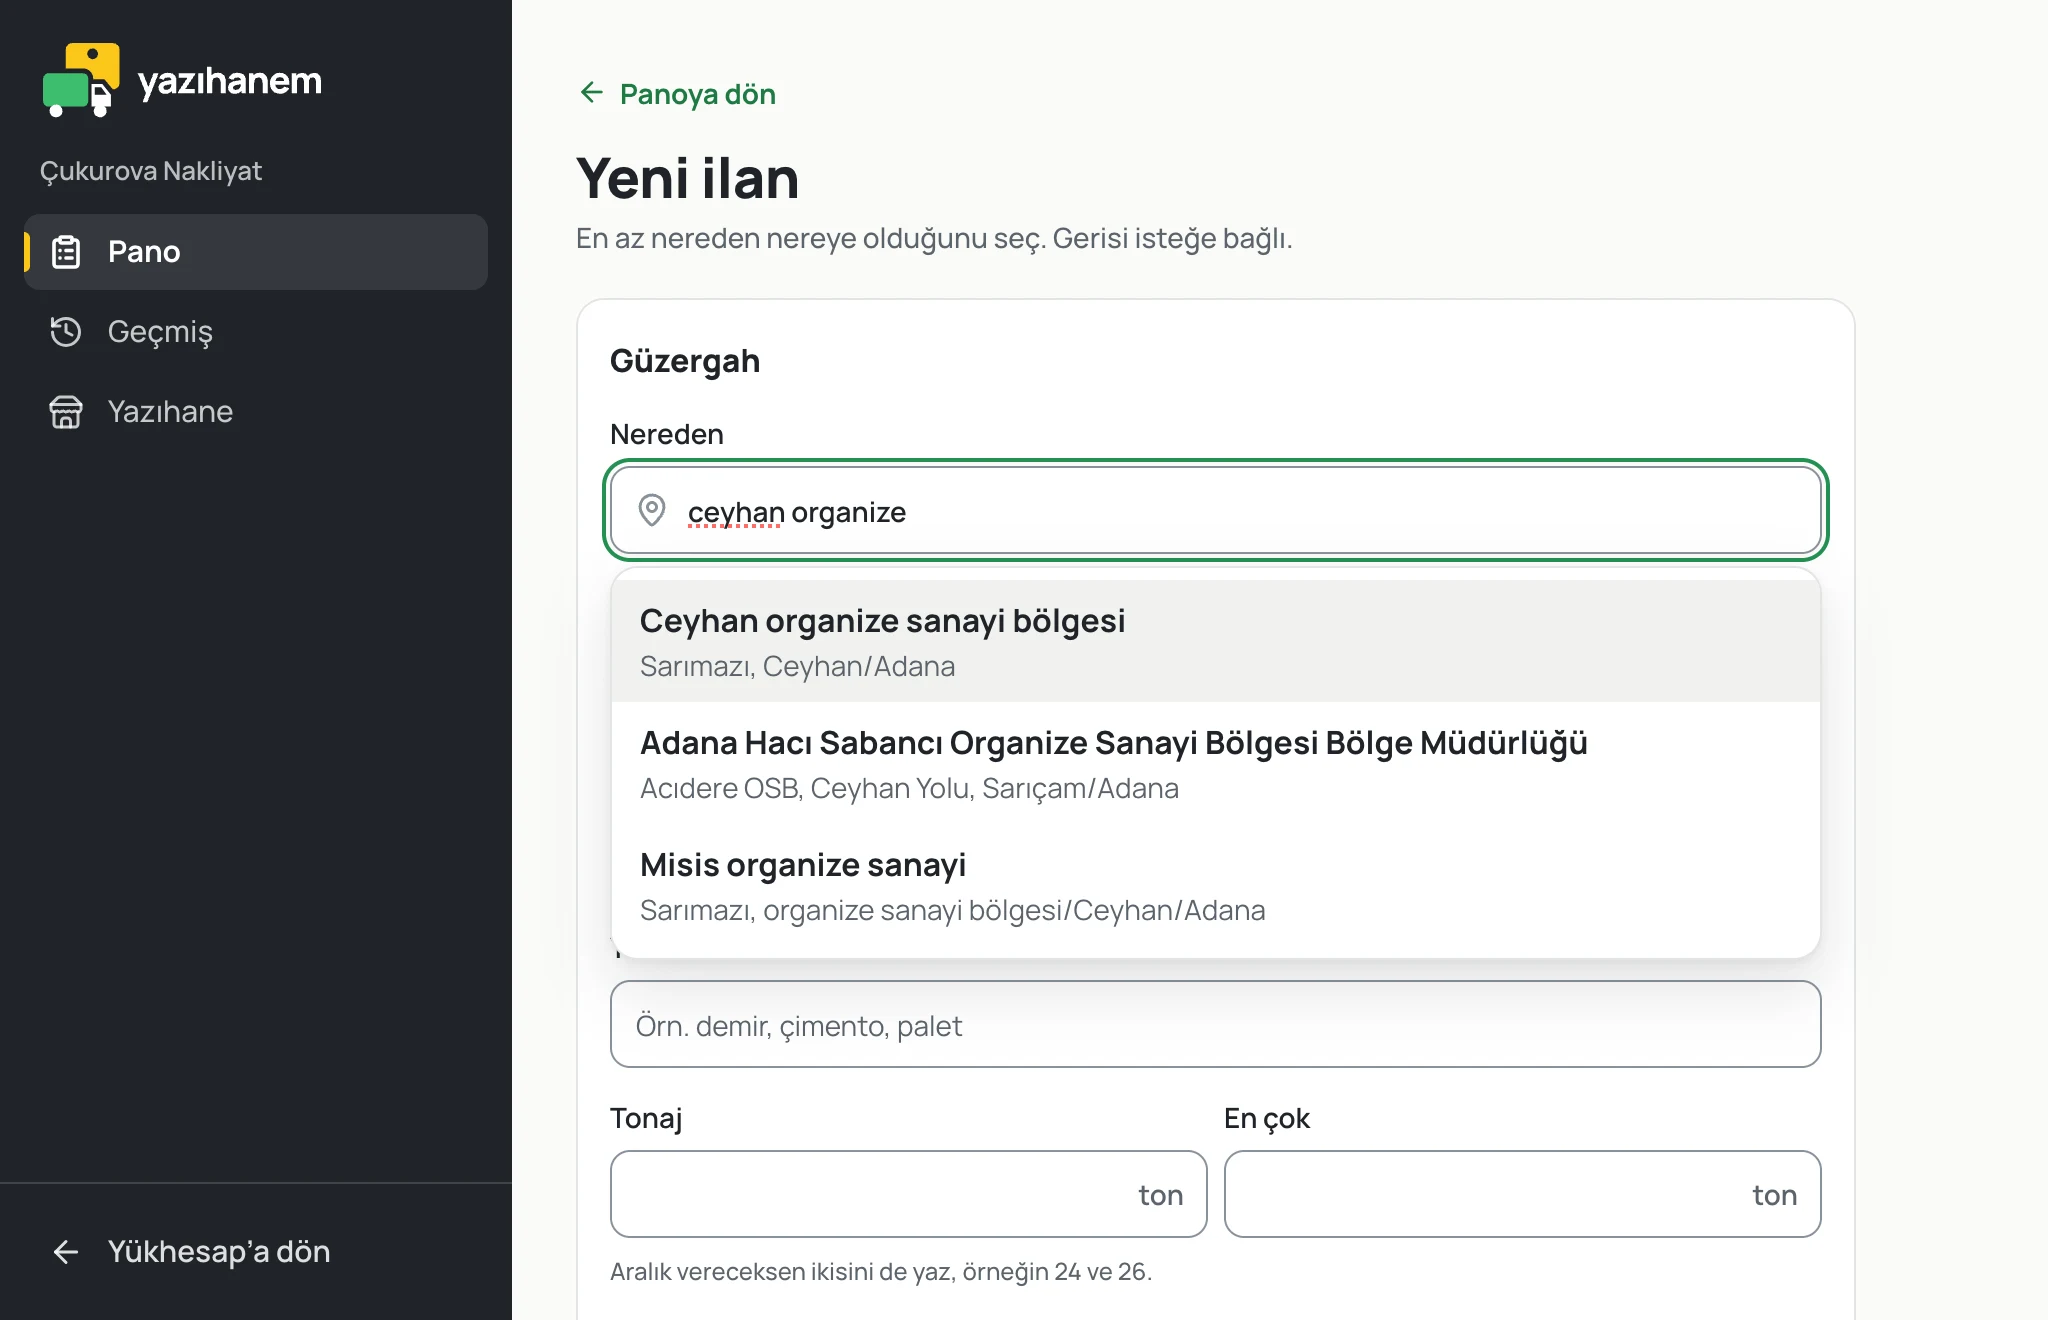Click the subtitle 'En az nereden nereye olduğunu seç'

click(934, 239)
